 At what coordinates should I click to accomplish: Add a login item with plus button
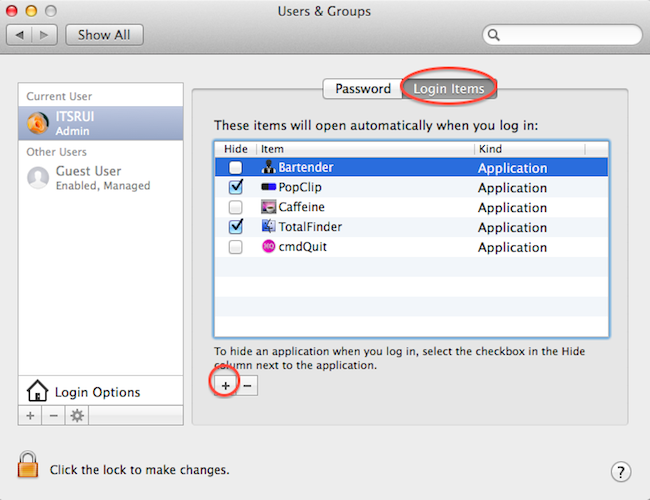[x=226, y=386]
